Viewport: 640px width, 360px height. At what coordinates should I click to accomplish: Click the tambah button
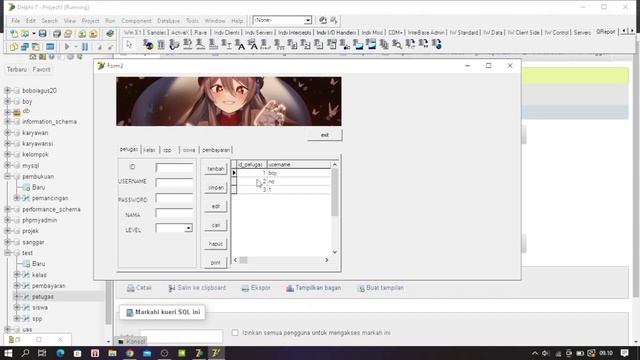216,169
